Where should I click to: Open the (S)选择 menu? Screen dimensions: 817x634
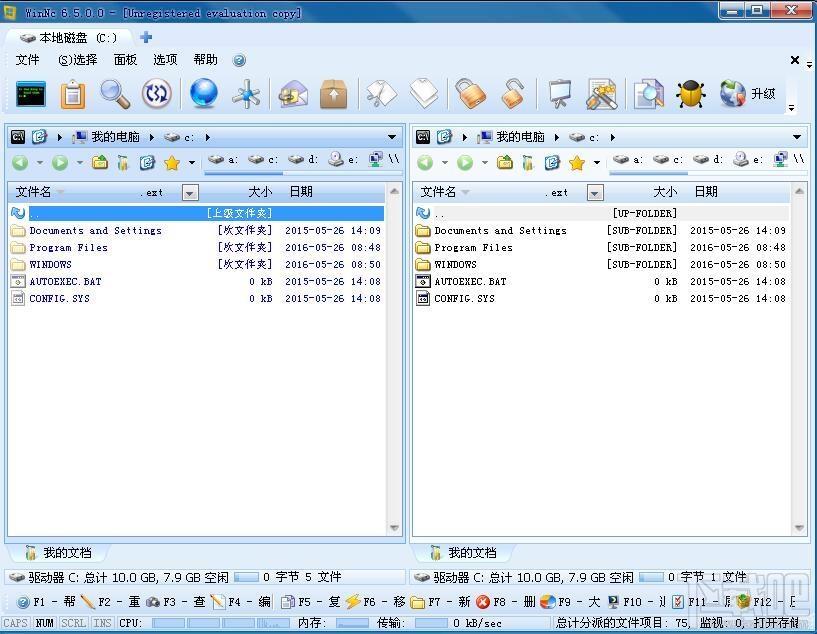pyautogui.click(x=78, y=60)
